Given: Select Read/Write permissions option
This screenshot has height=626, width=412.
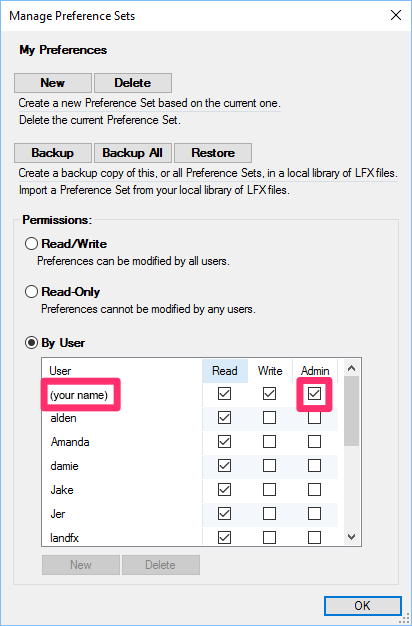Looking at the screenshot, I should pyautogui.click(x=32, y=244).
